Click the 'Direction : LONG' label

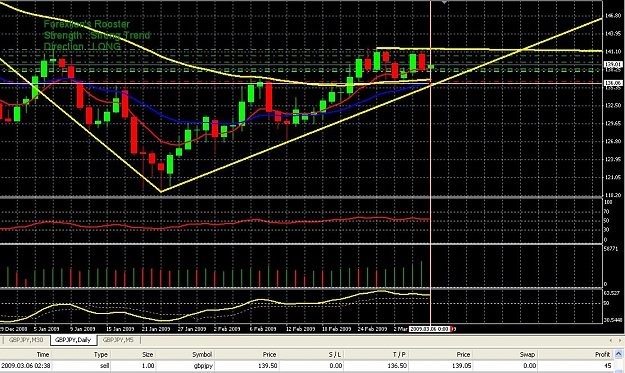pyautogui.click(x=82, y=46)
